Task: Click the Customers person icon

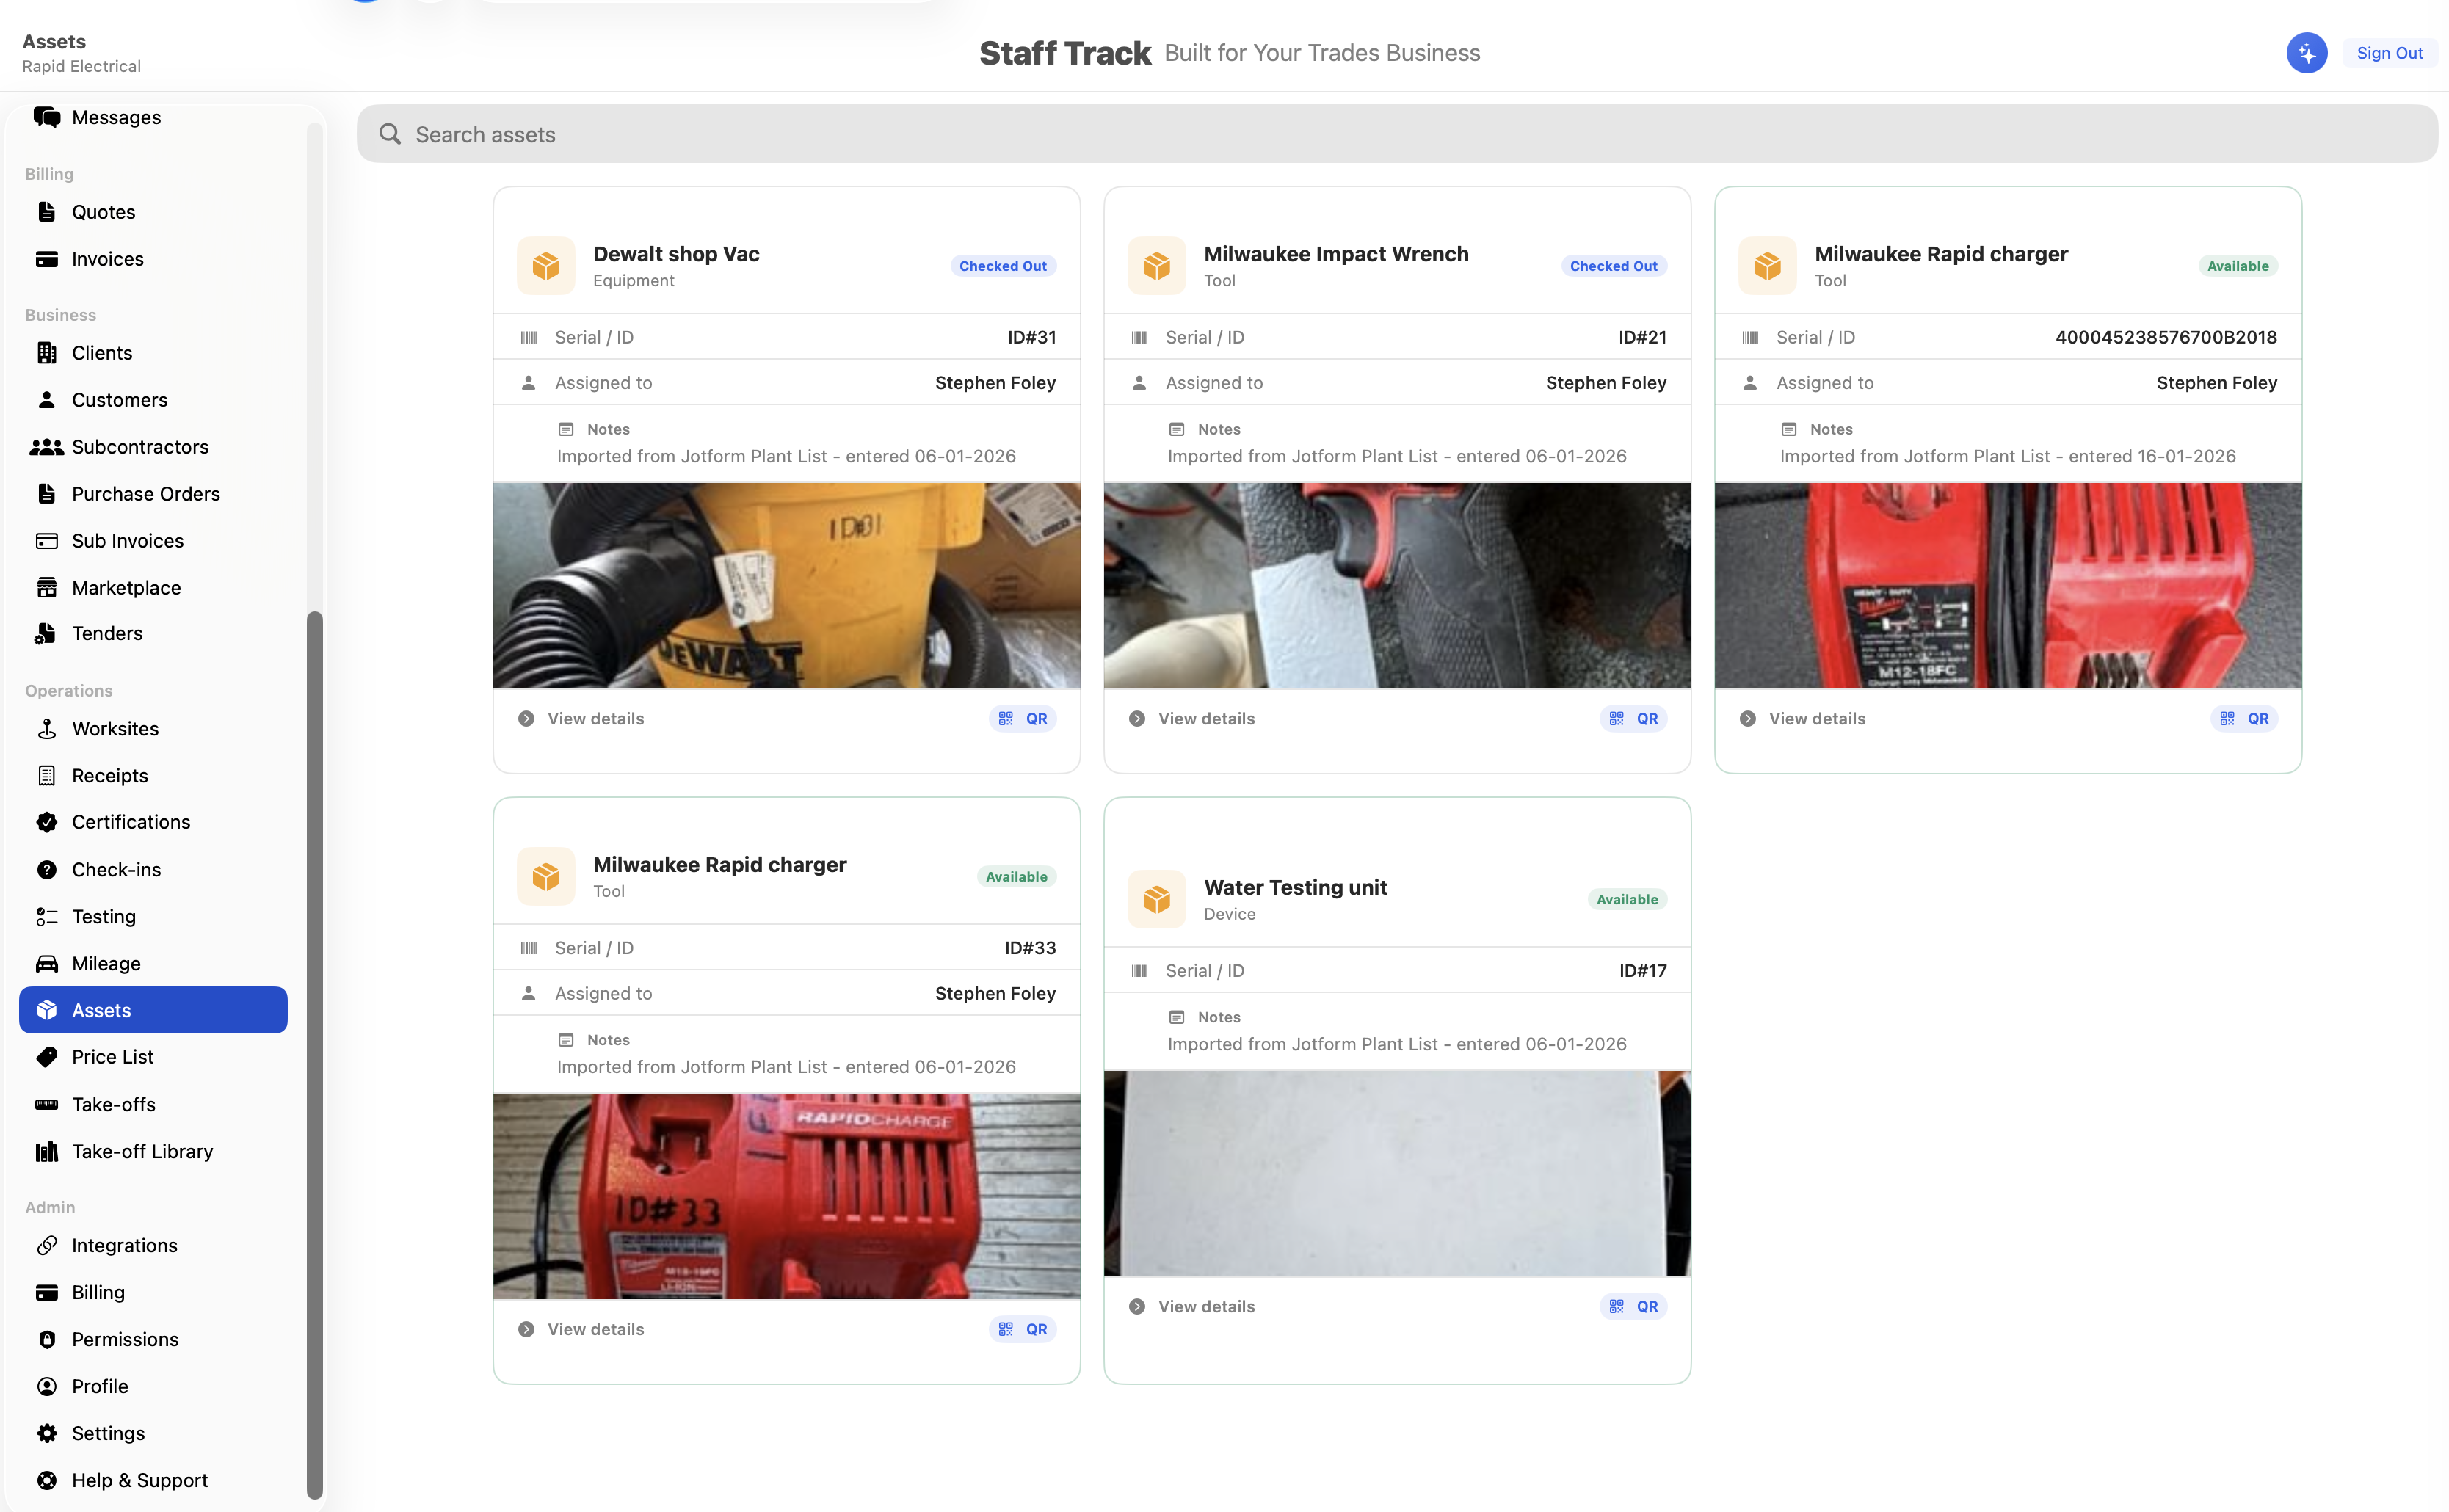Action: pos(46,400)
